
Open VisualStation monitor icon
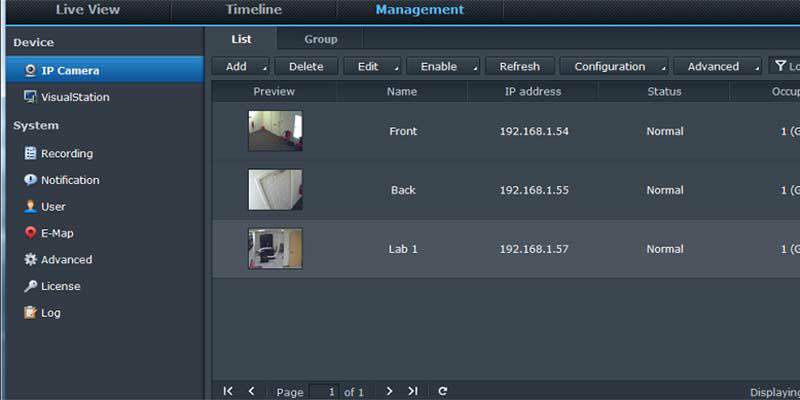coord(31,97)
